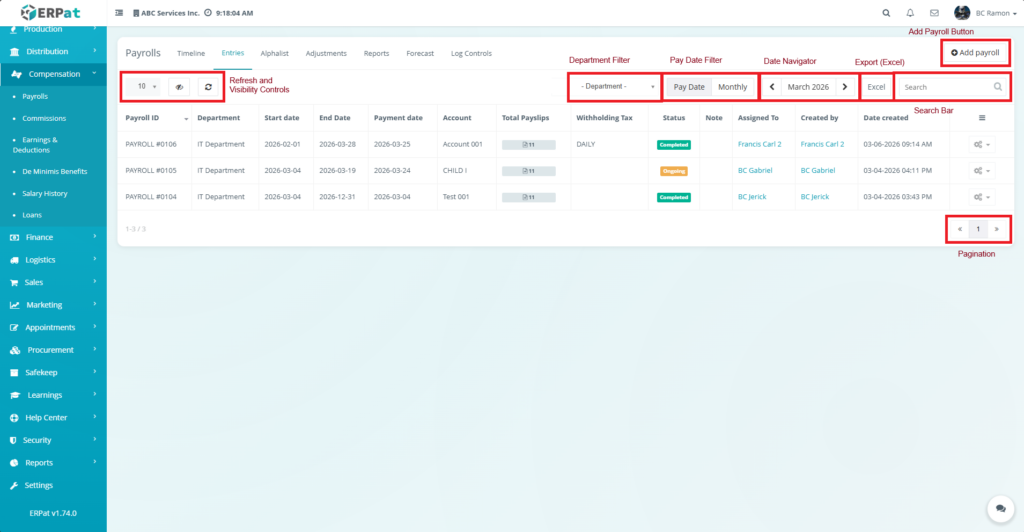Open rows-per-page dropdown showing 10

pos(146,87)
